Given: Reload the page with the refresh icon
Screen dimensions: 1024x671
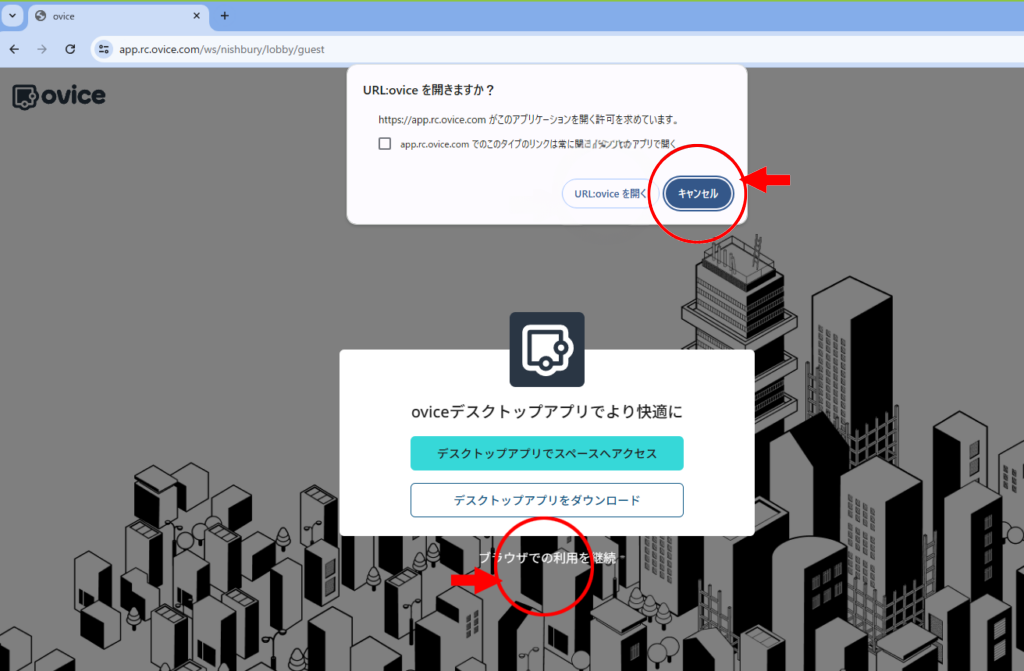Looking at the screenshot, I should click(70, 49).
